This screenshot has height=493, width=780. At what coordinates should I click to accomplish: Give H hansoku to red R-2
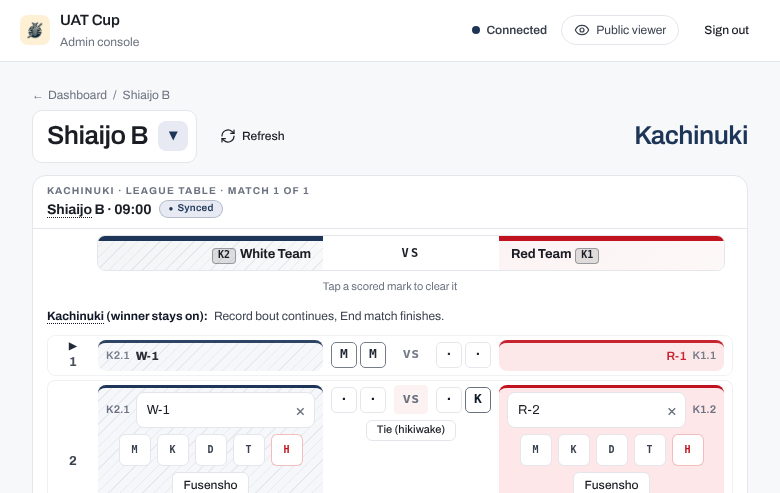pyautogui.click(x=687, y=450)
